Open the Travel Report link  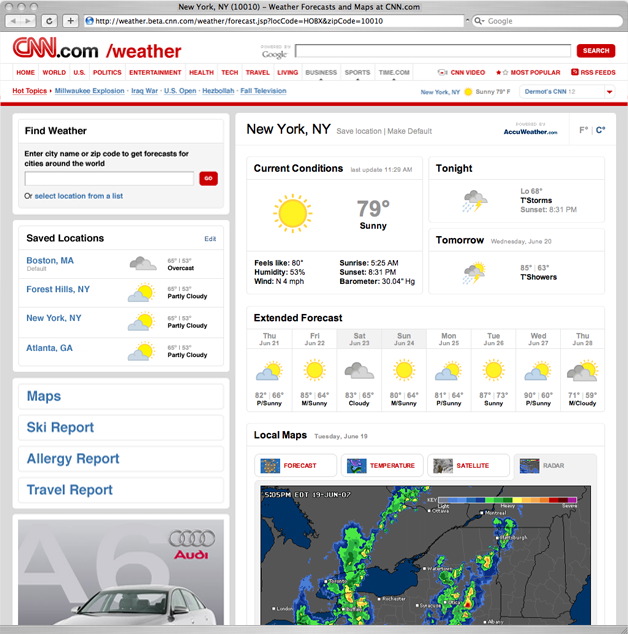click(70, 490)
